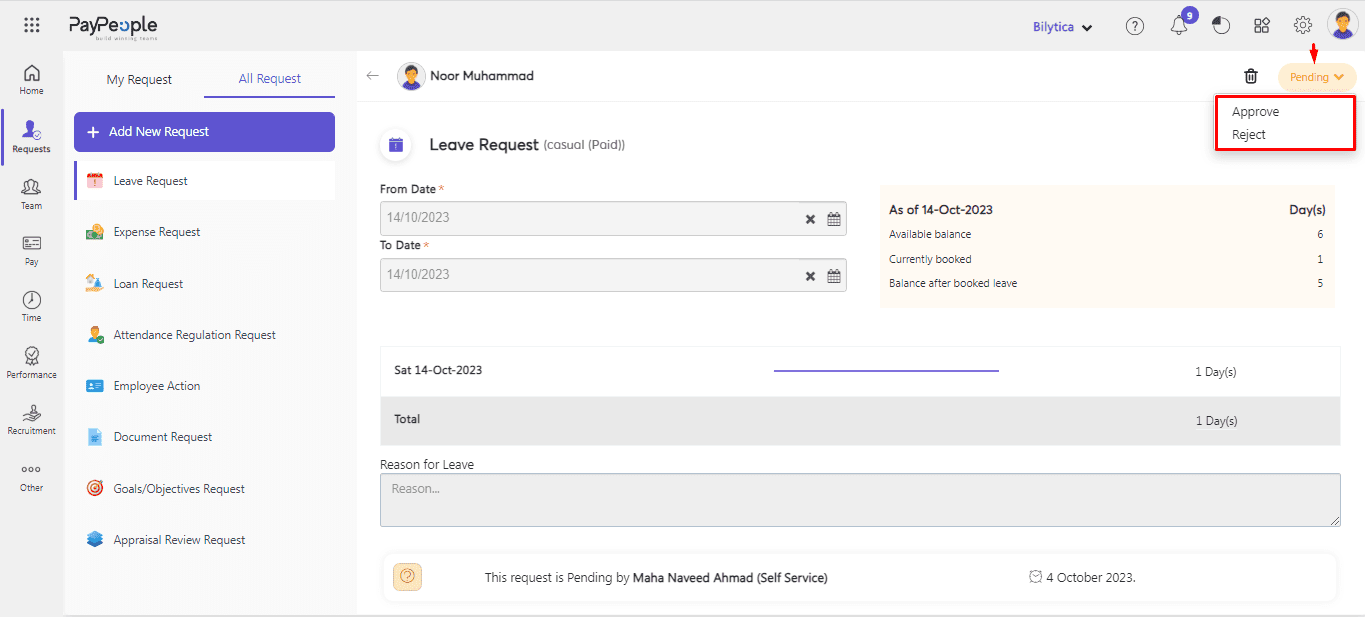Clear the To Date value
This screenshot has width=1365, height=617.
[x=810, y=276]
